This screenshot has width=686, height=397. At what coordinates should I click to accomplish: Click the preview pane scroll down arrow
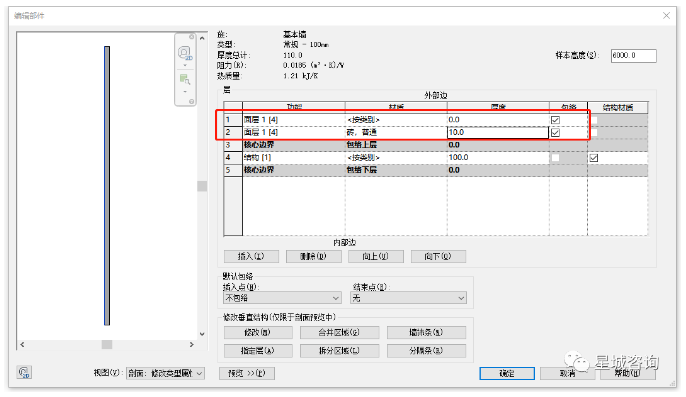click(x=202, y=334)
